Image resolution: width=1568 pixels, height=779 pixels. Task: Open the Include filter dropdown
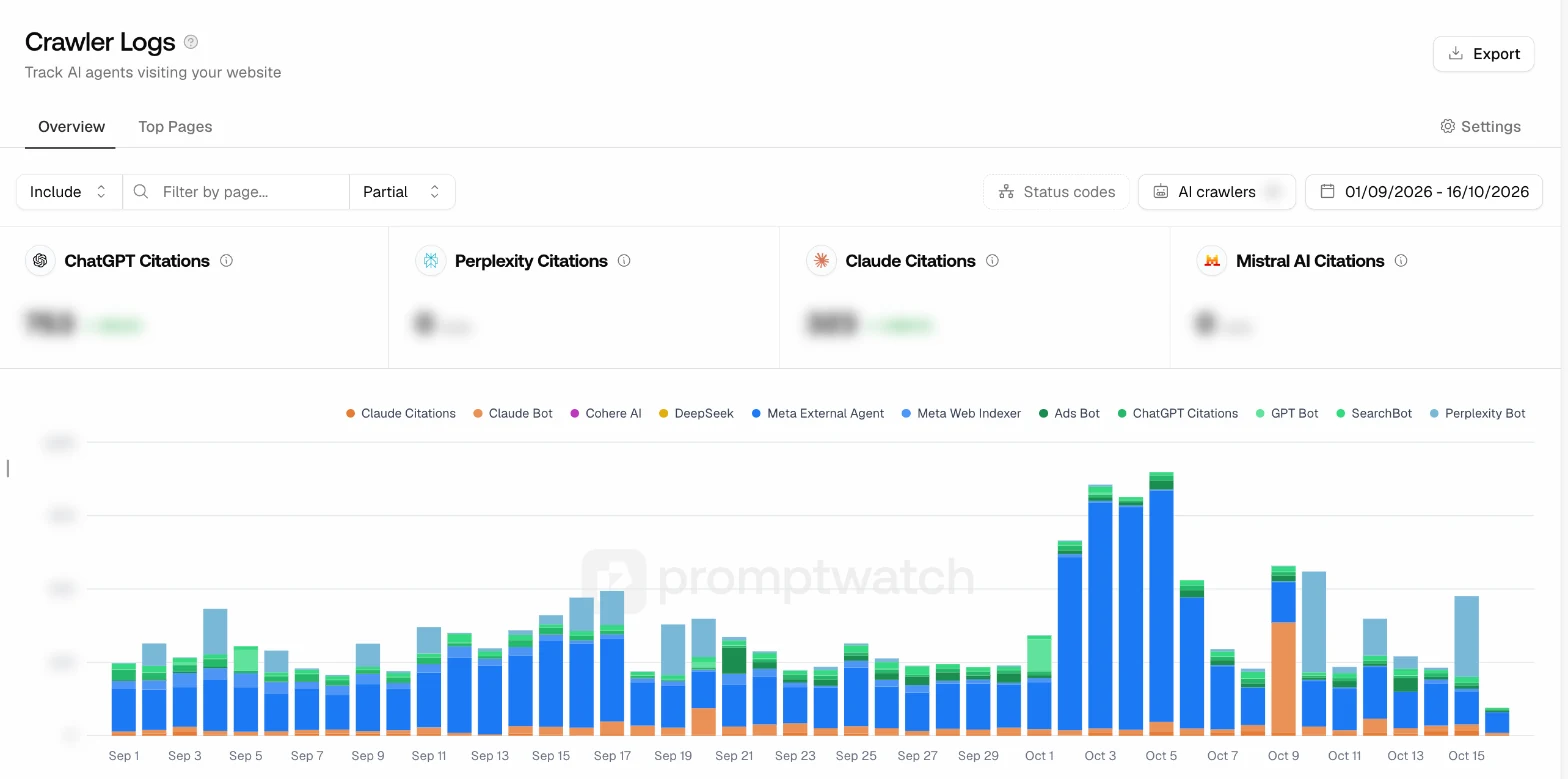pos(69,192)
